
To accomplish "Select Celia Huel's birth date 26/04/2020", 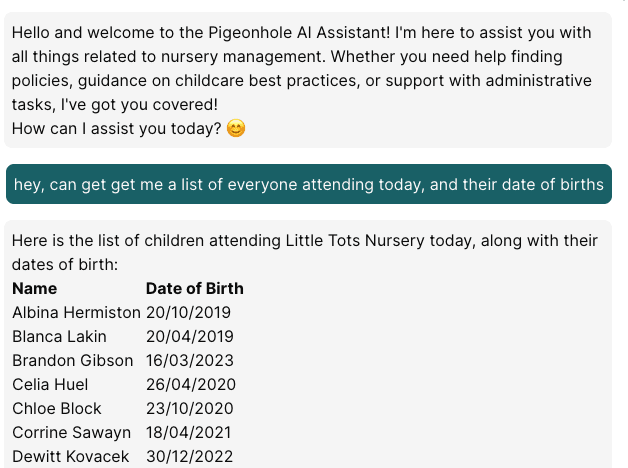I will pos(191,384).
